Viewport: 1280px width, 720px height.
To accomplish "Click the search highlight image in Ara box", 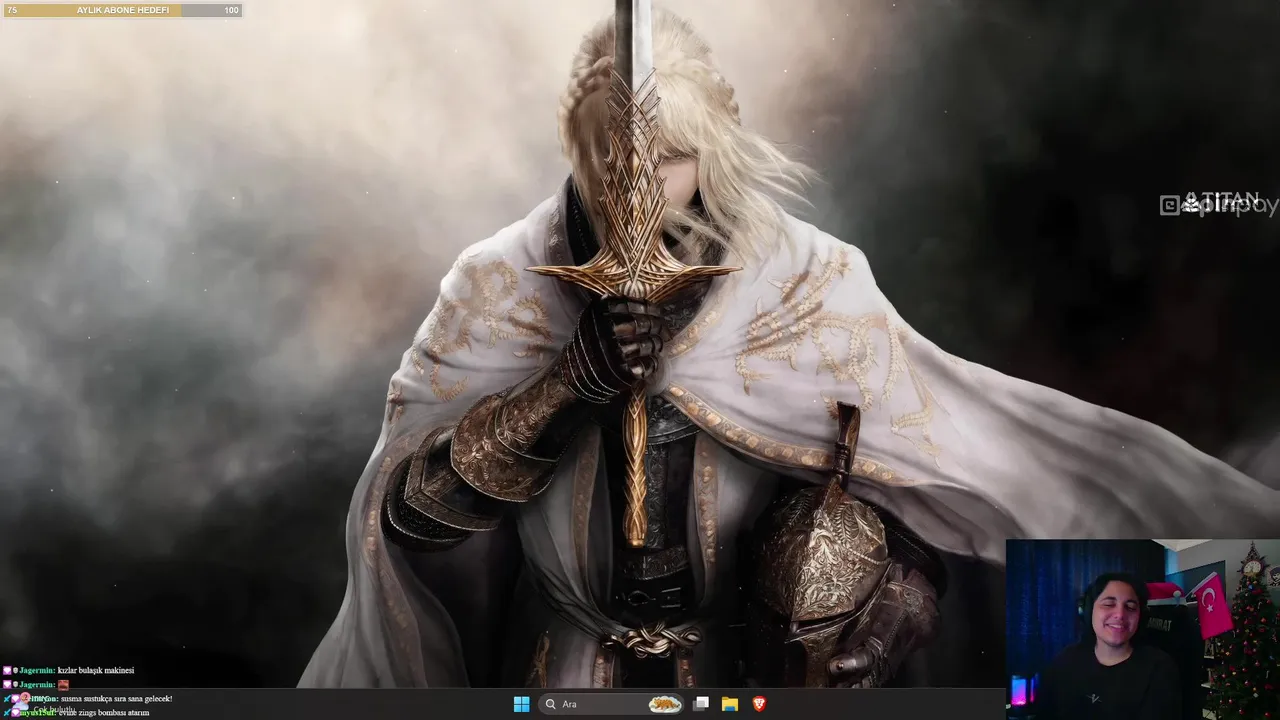I will pyautogui.click(x=665, y=704).
